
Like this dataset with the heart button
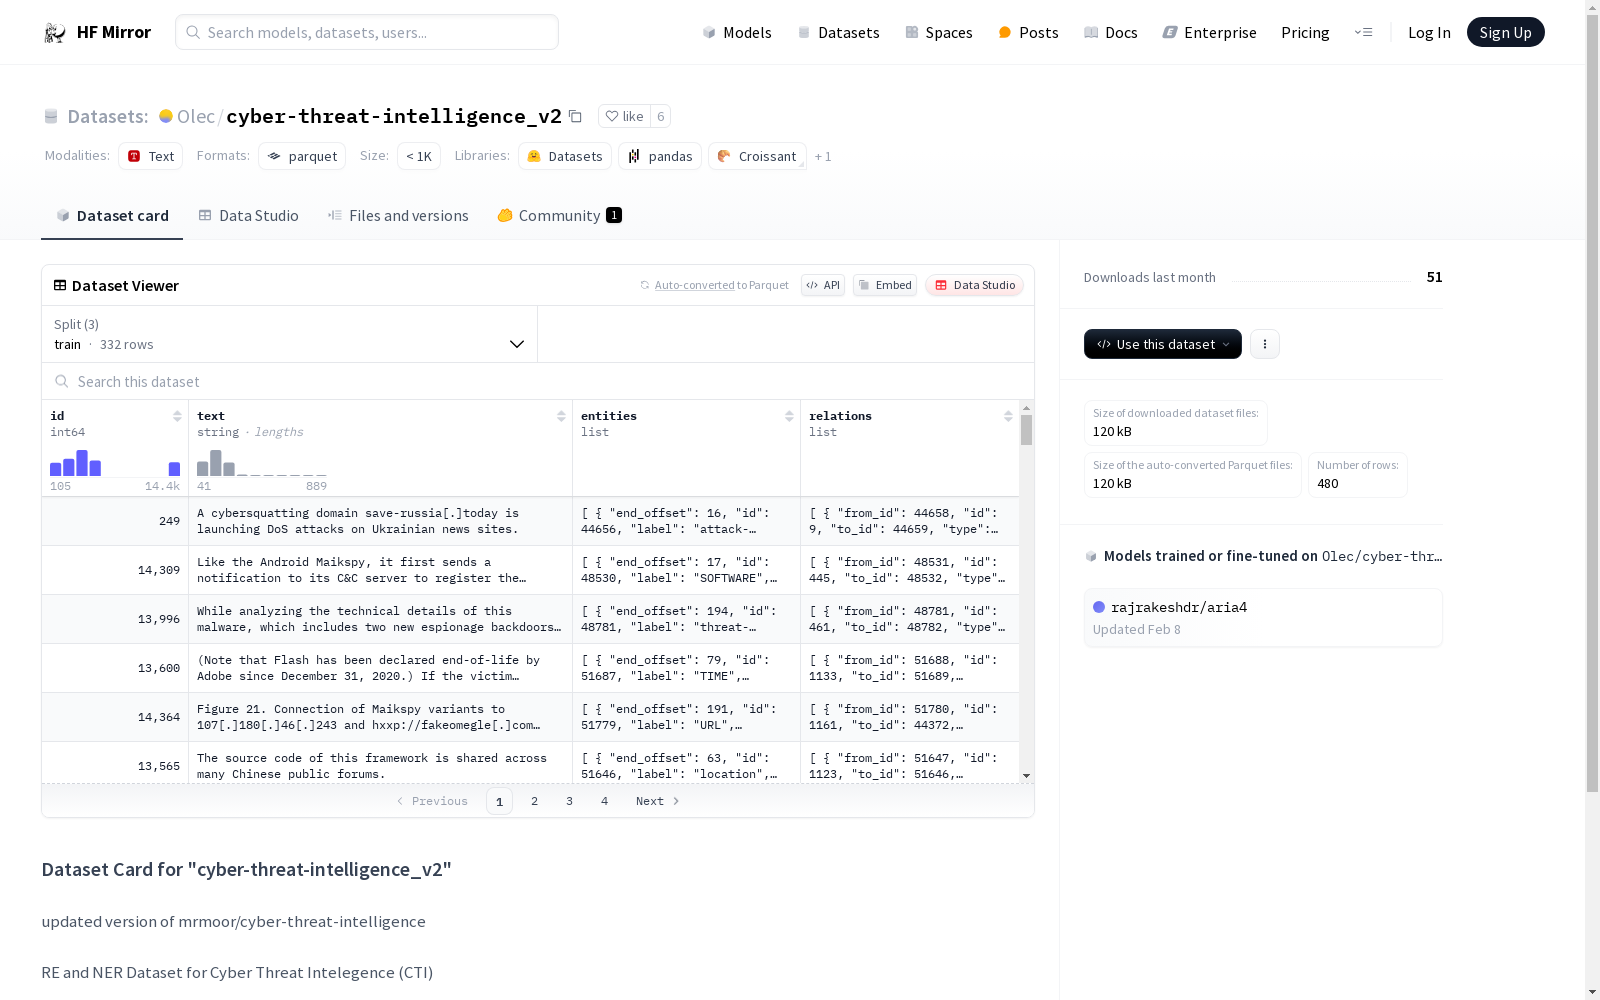coord(625,116)
